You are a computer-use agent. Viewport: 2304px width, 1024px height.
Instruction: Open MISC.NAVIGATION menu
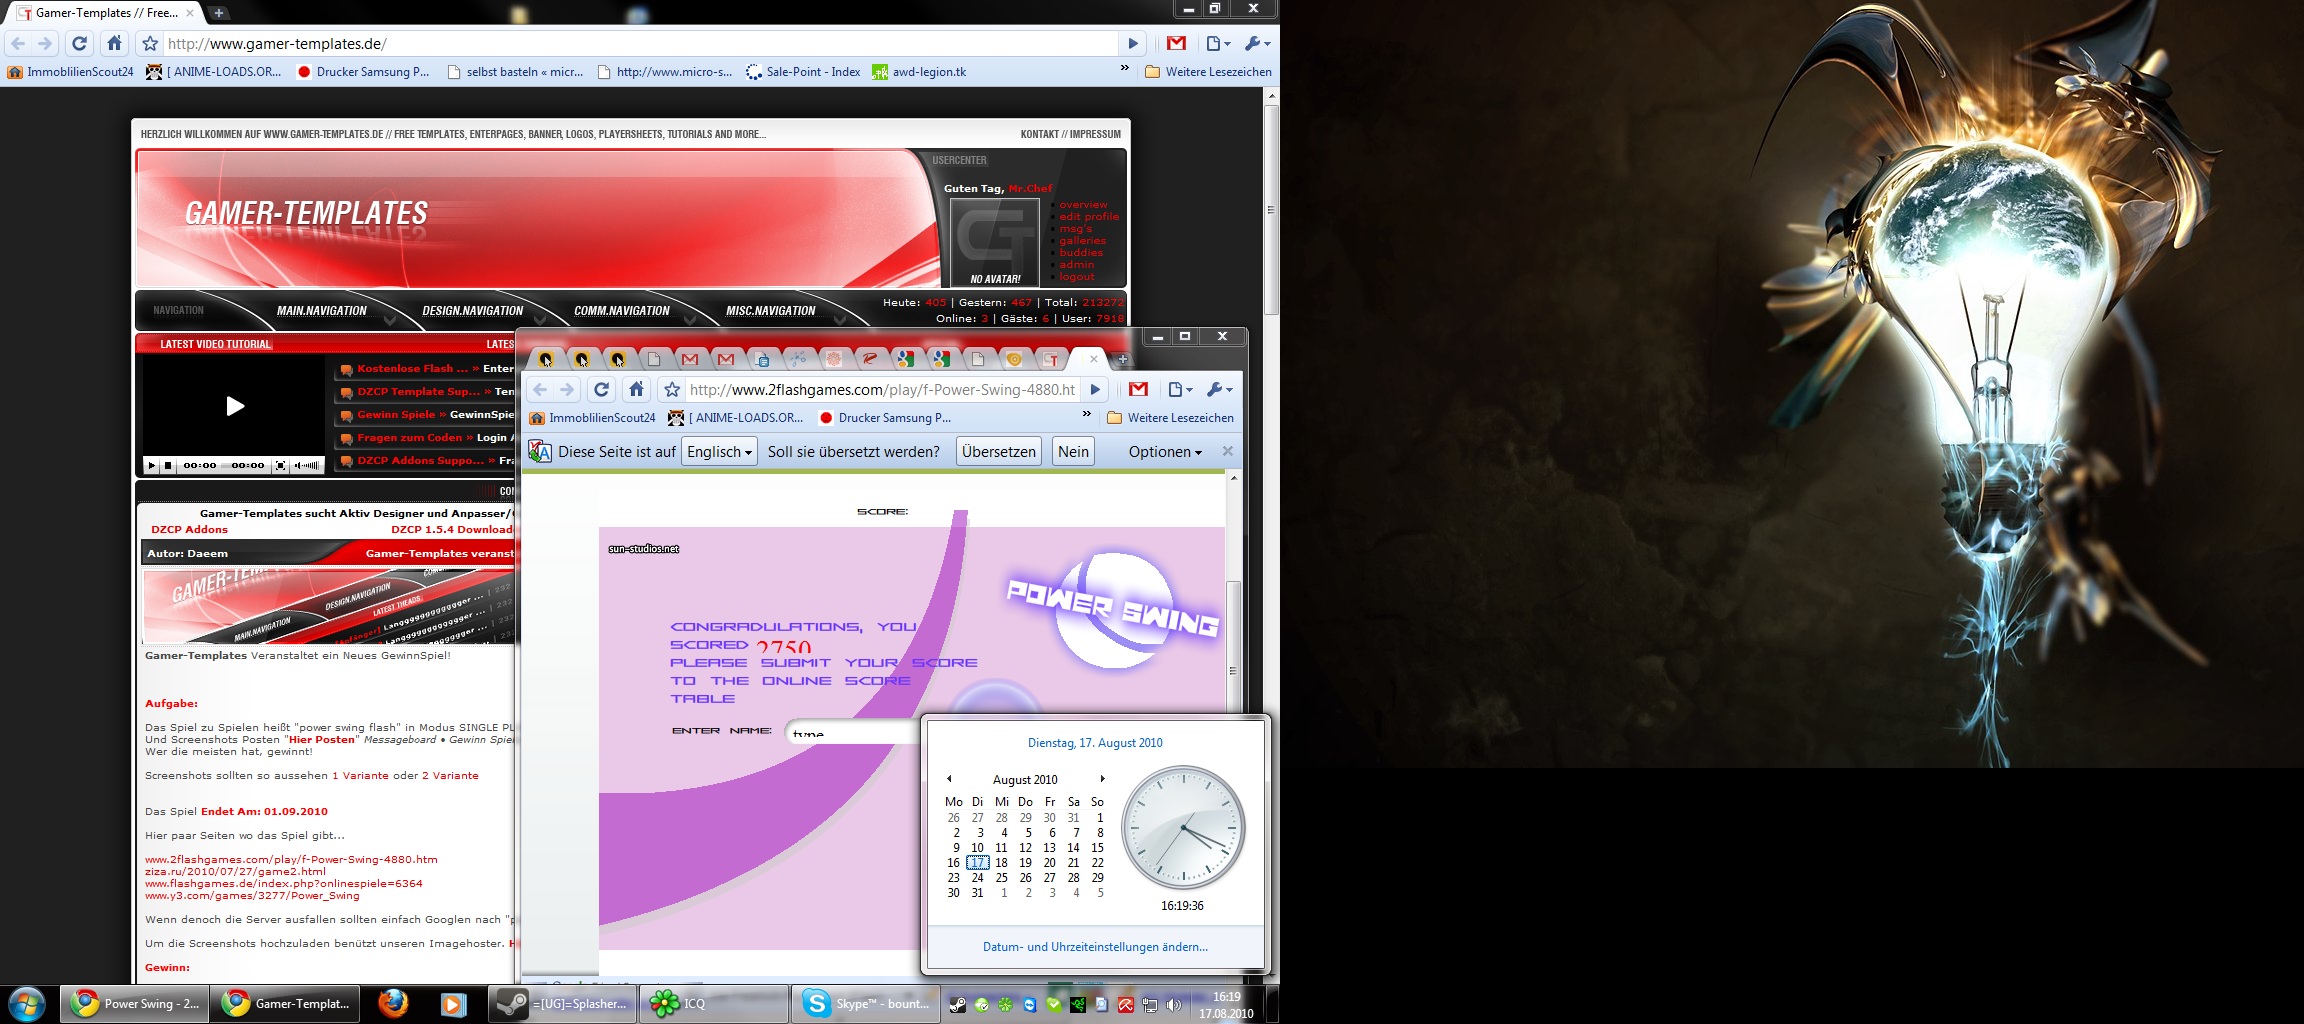point(771,311)
